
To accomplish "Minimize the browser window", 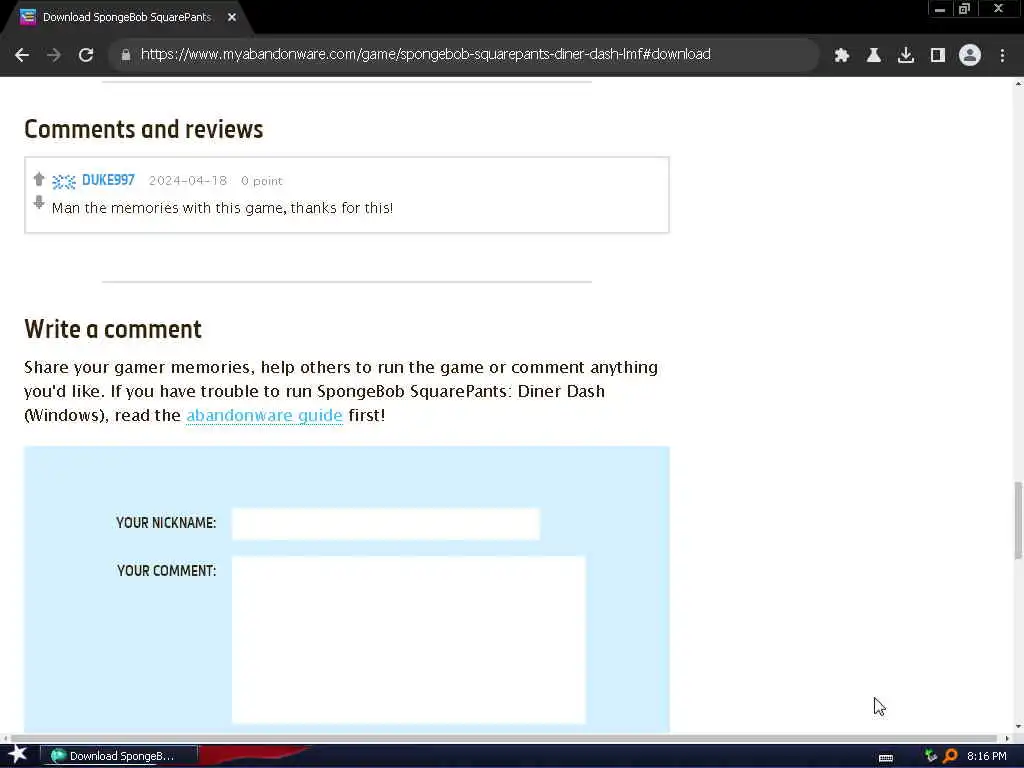I will tap(940, 9).
